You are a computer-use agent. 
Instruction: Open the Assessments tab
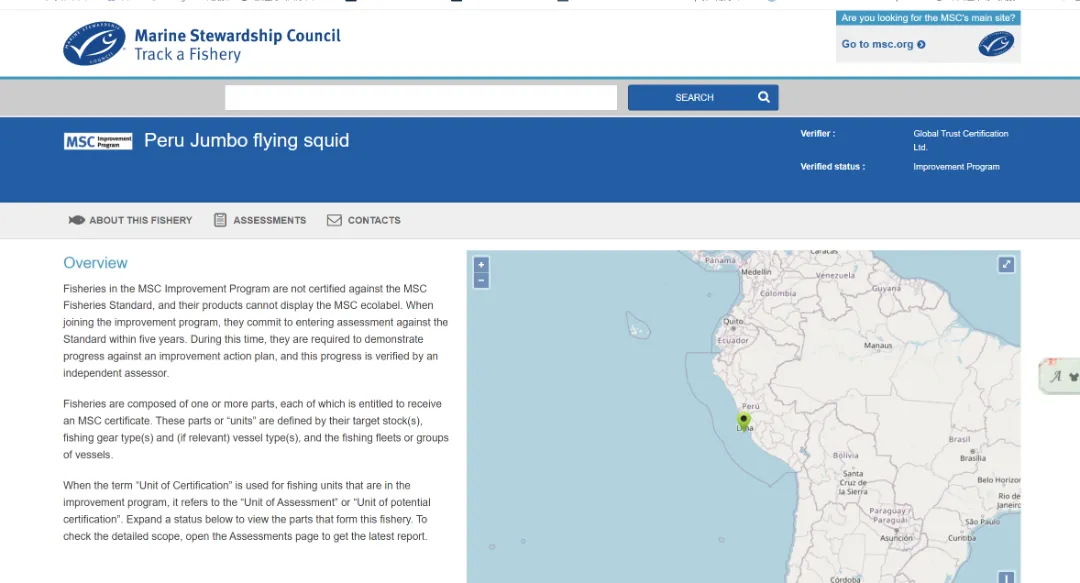pyautogui.click(x=260, y=220)
